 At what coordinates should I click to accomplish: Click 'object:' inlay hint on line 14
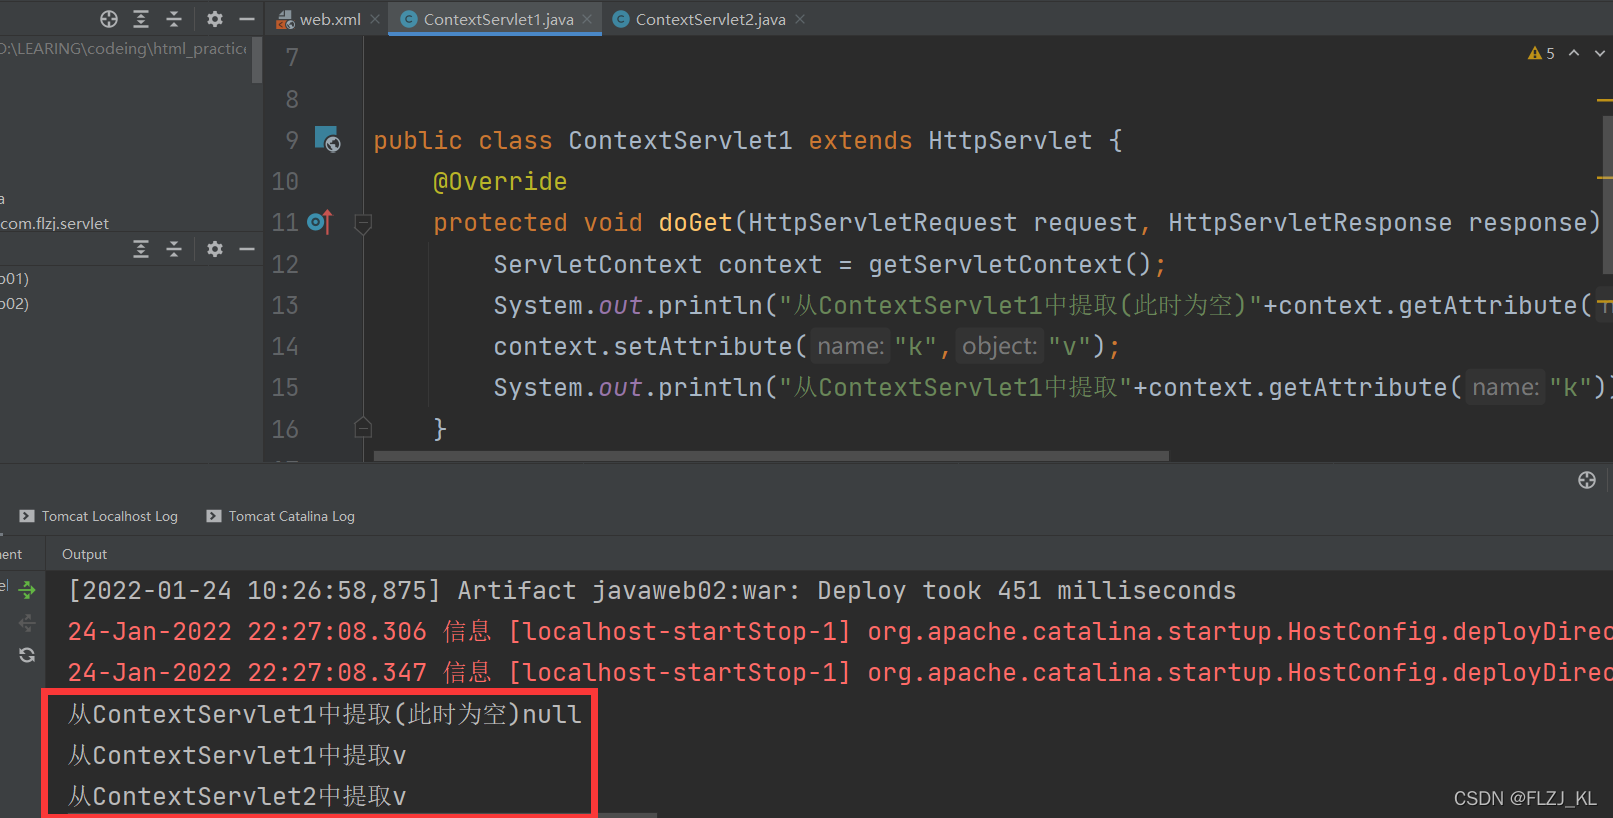[x=999, y=346]
